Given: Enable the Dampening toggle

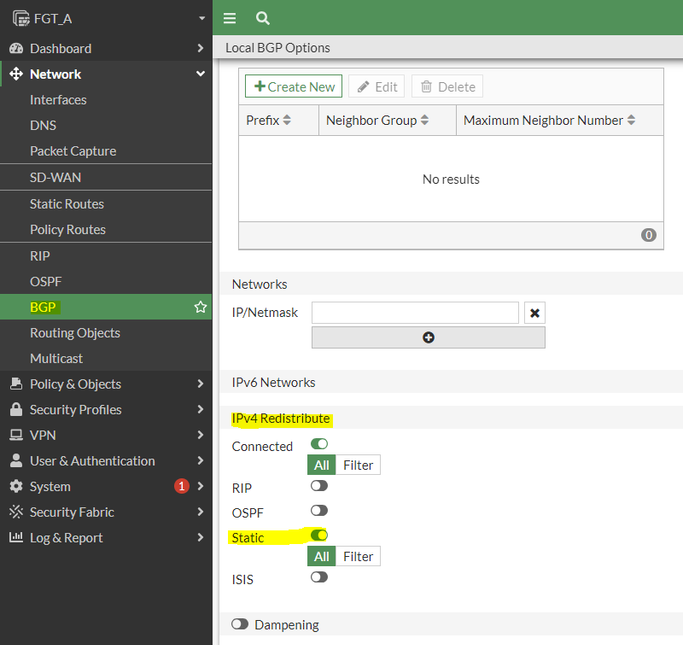Looking at the screenshot, I should click(240, 624).
